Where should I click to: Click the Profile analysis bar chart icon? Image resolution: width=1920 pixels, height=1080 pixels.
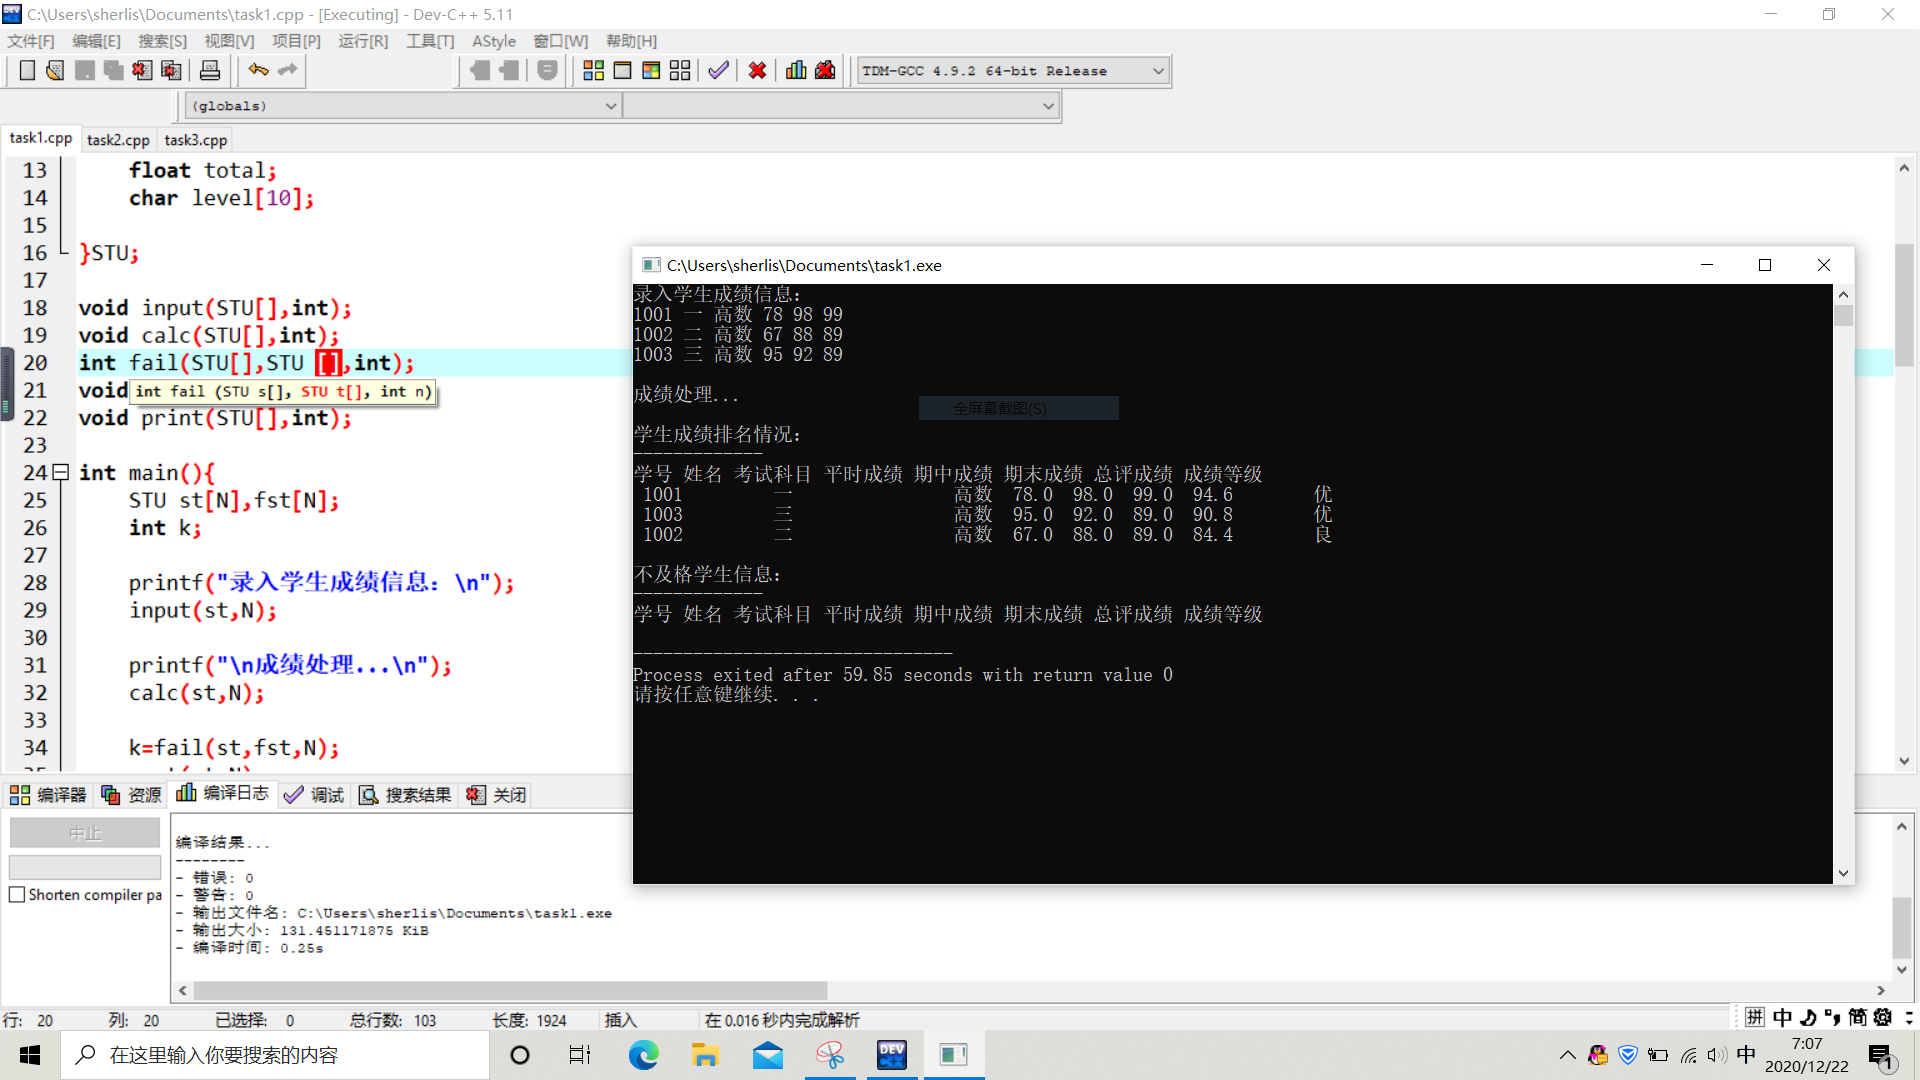(x=796, y=70)
